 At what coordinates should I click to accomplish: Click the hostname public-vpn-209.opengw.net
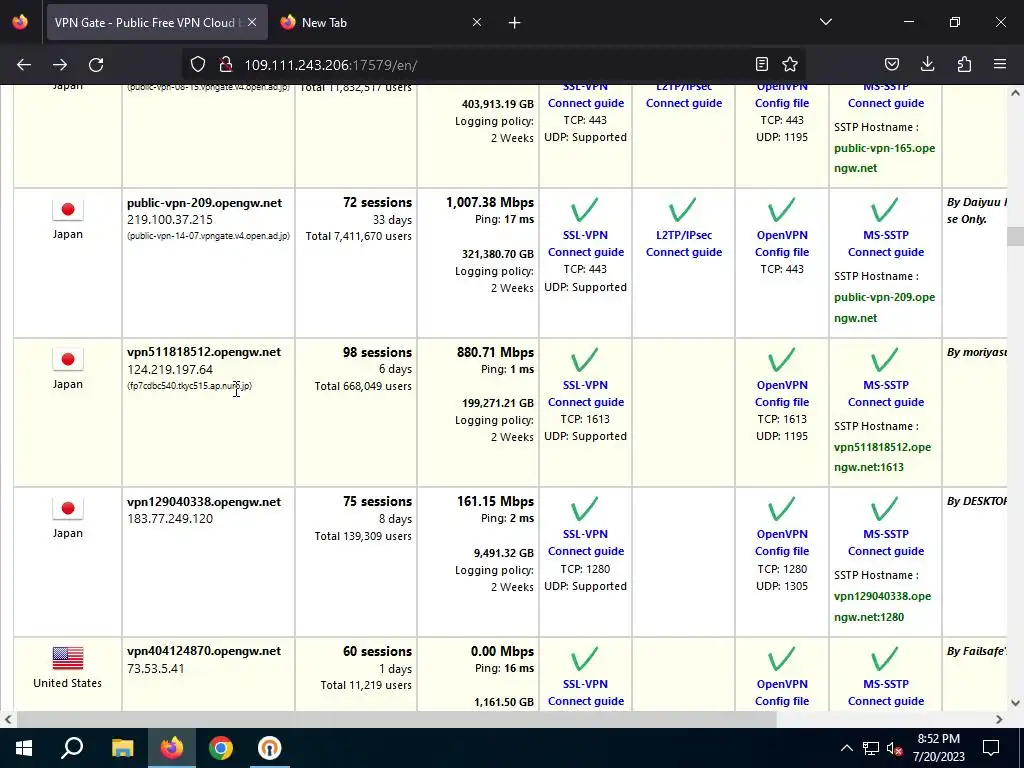tap(204, 202)
